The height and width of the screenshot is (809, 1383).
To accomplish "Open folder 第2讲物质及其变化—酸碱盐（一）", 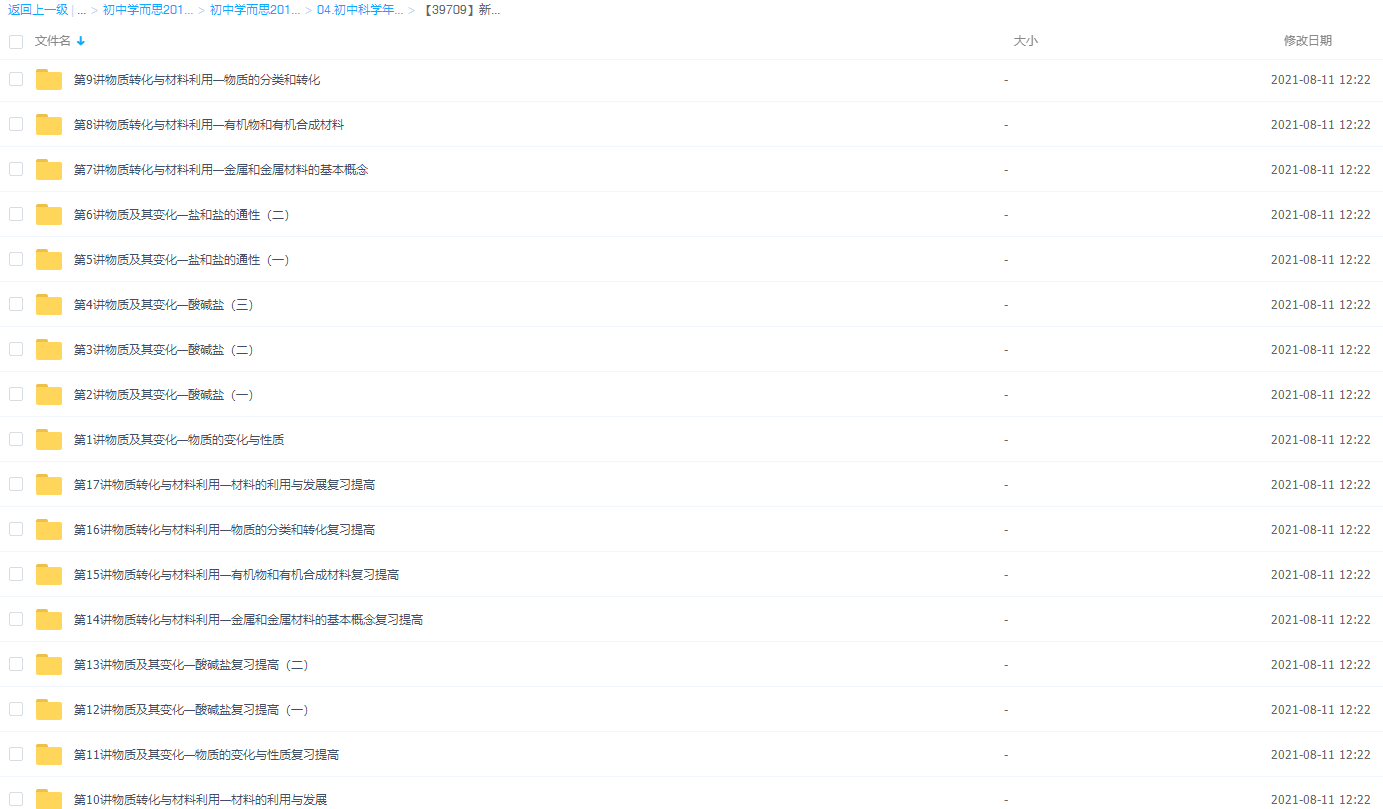I will point(163,395).
